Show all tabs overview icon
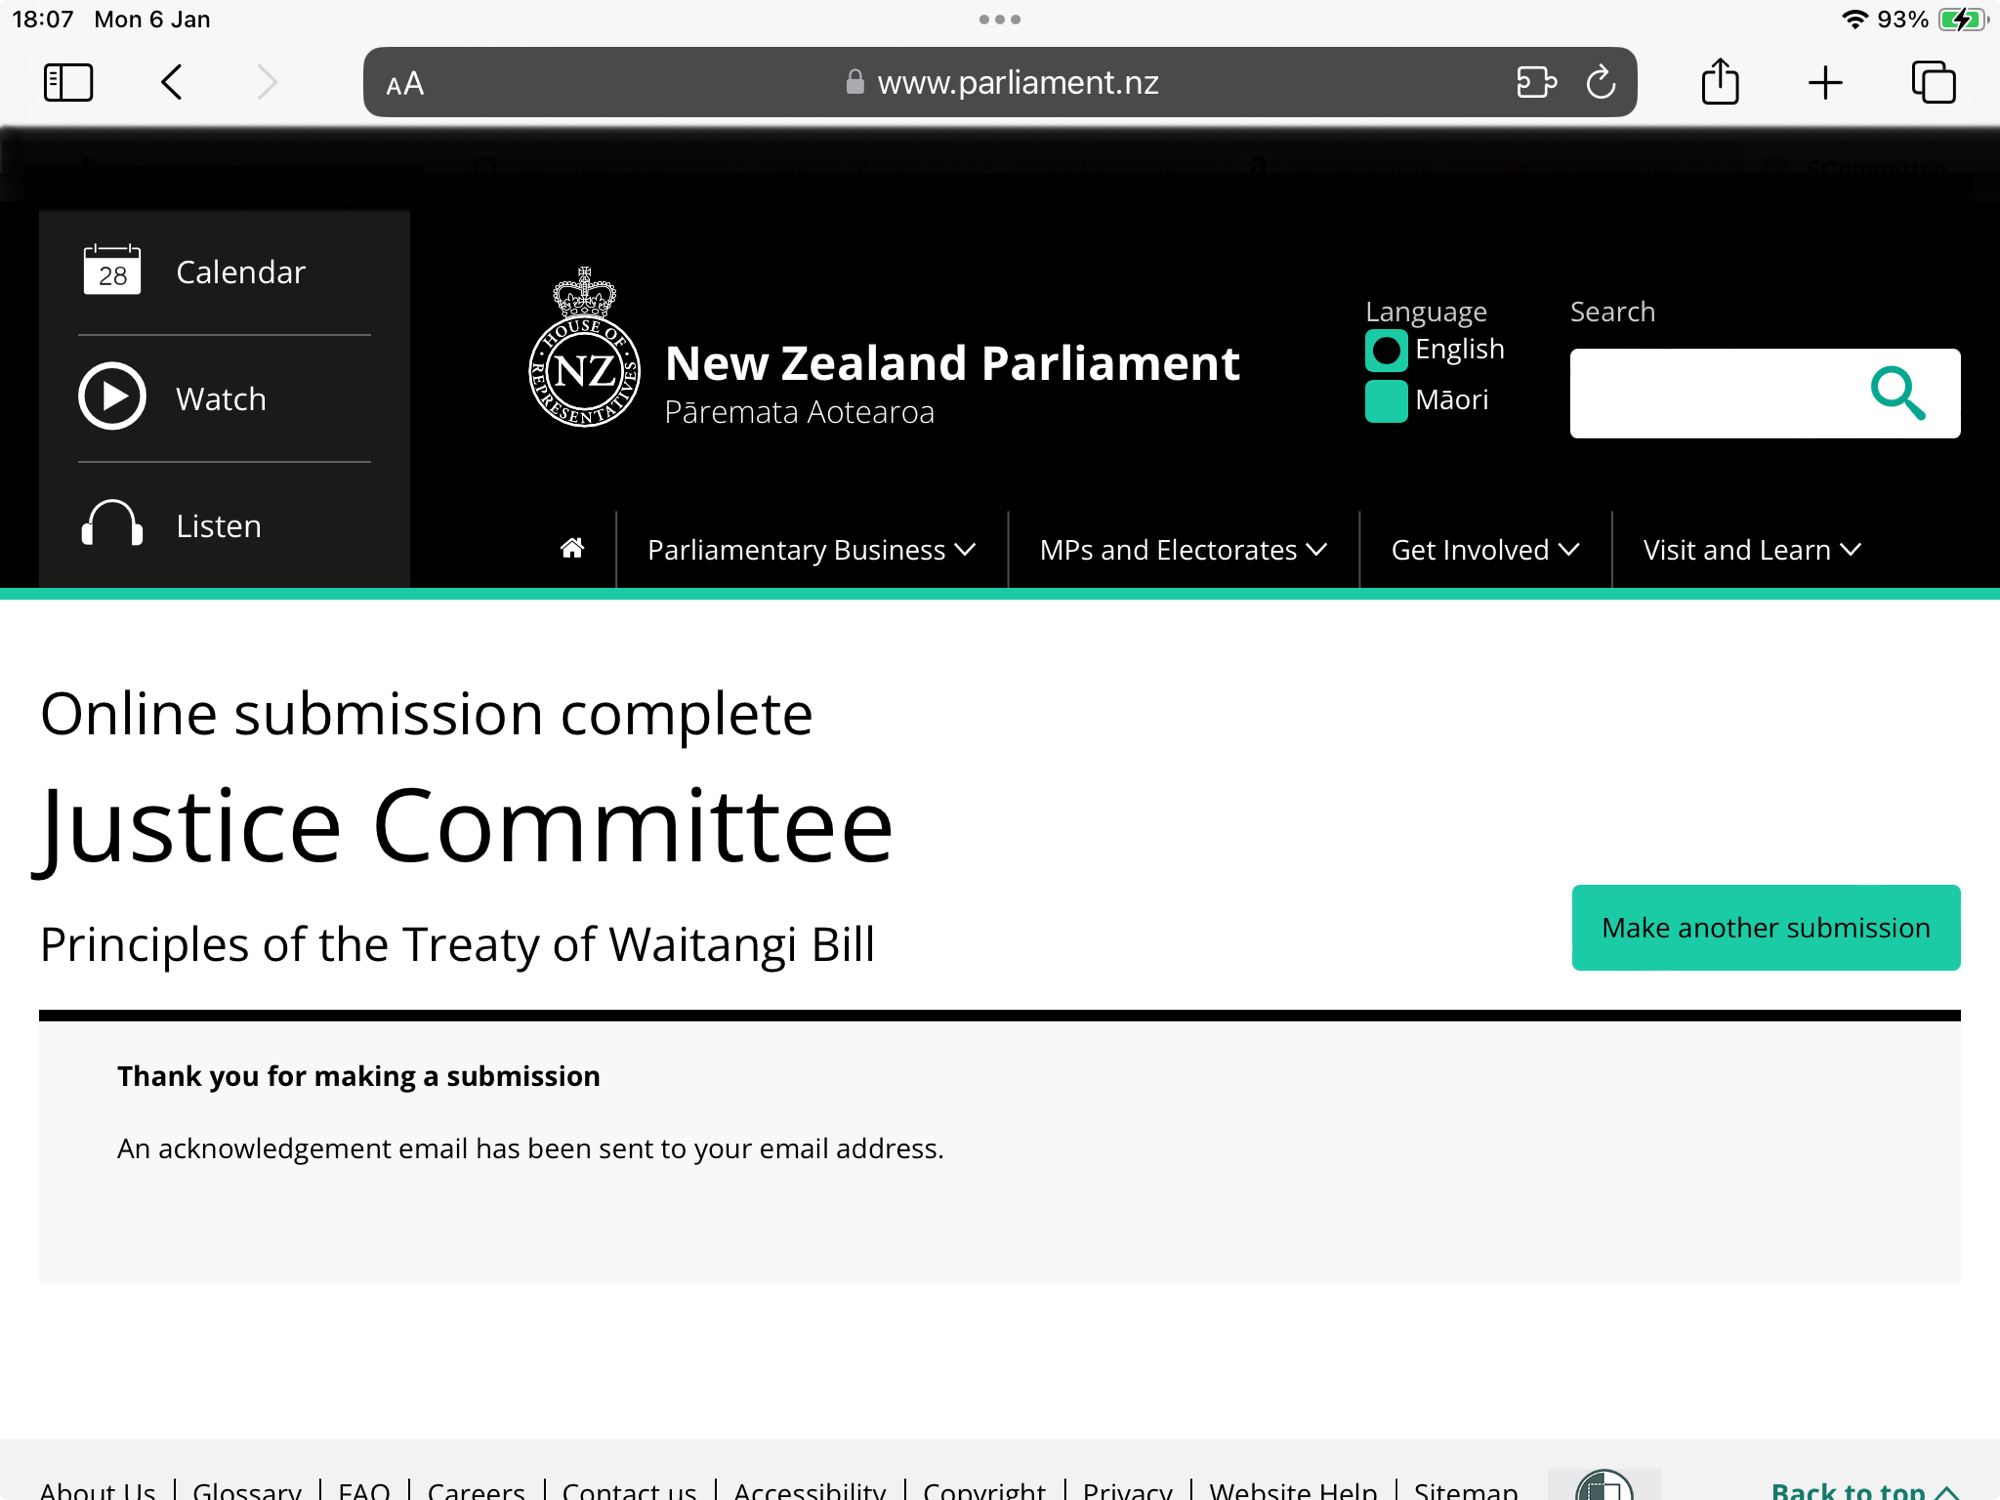Screen dimensions: 2000x1500 pyautogui.click(x=1933, y=82)
